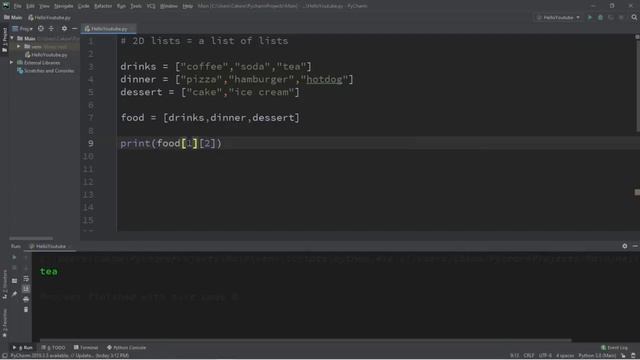Viewport: 640px width, 360px height.
Task: Click the tool windows toggle icon in status bar corner
Action: point(4,356)
